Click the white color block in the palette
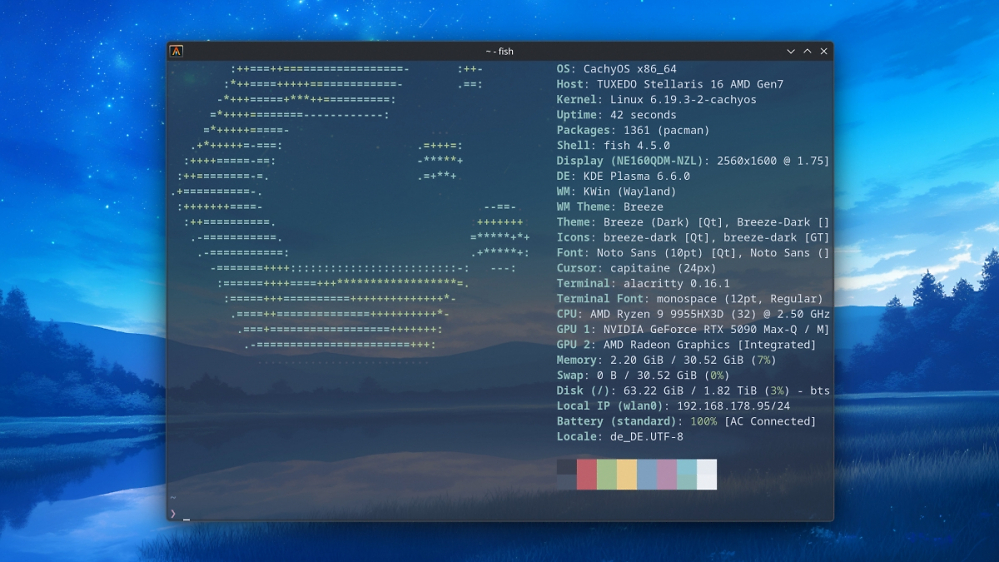Image resolution: width=999 pixels, height=562 pixels. pyautogui.click(x=707, y=474)
